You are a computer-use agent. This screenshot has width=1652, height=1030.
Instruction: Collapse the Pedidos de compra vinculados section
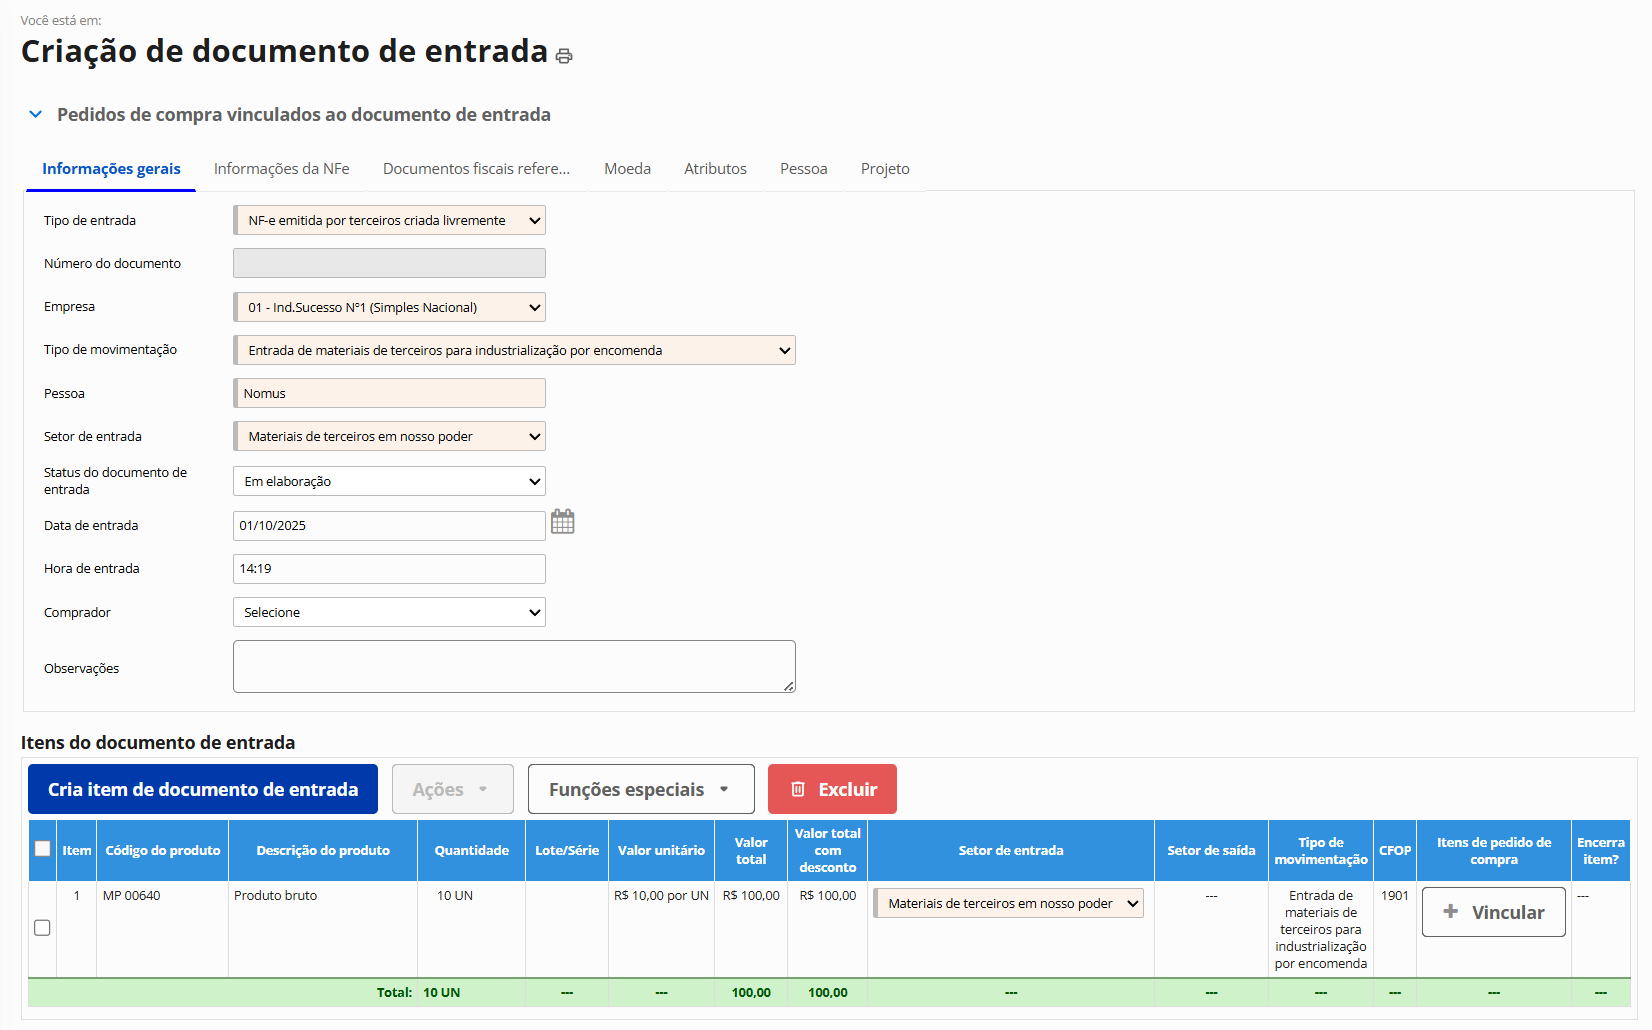coord(36,115)
